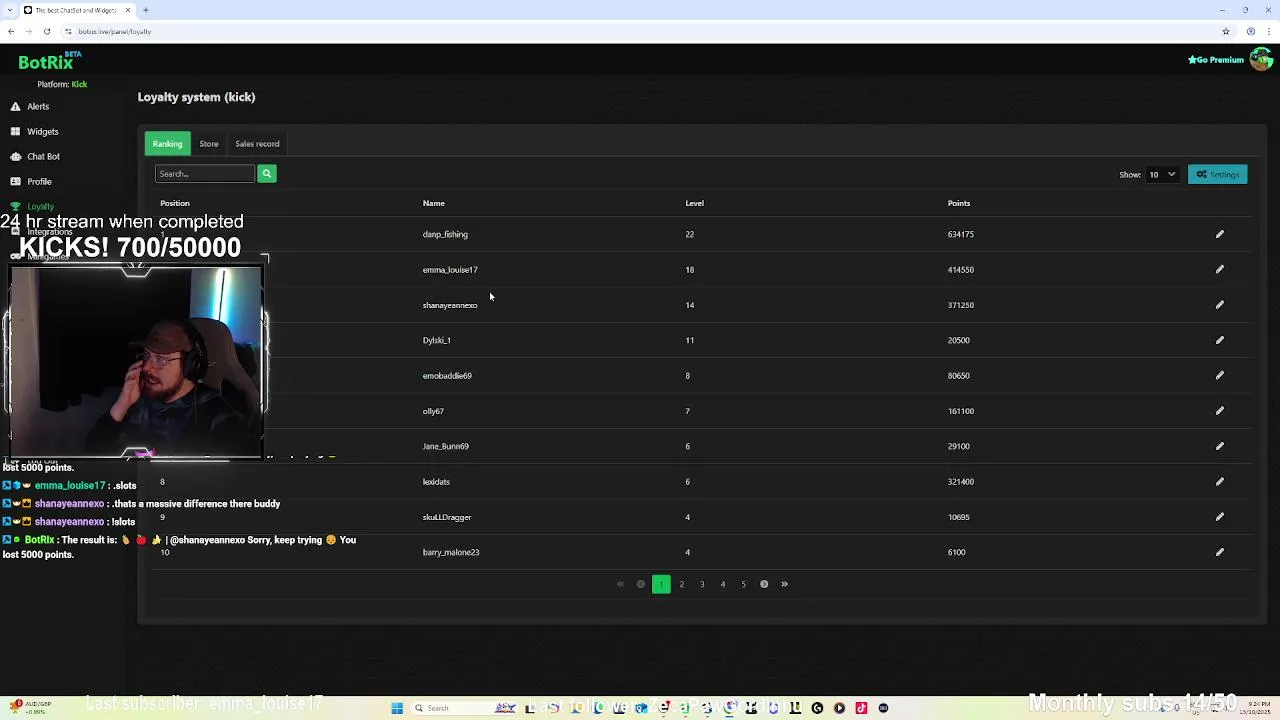Edit emobaddie69 row pencil icon
The image size is (1280, 720).
(x=1219, y=376)
